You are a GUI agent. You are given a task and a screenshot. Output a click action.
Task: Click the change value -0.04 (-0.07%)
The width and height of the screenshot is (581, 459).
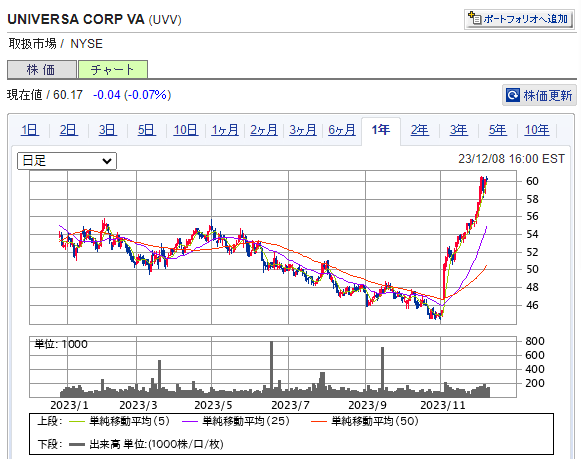[x=132, y=95]
